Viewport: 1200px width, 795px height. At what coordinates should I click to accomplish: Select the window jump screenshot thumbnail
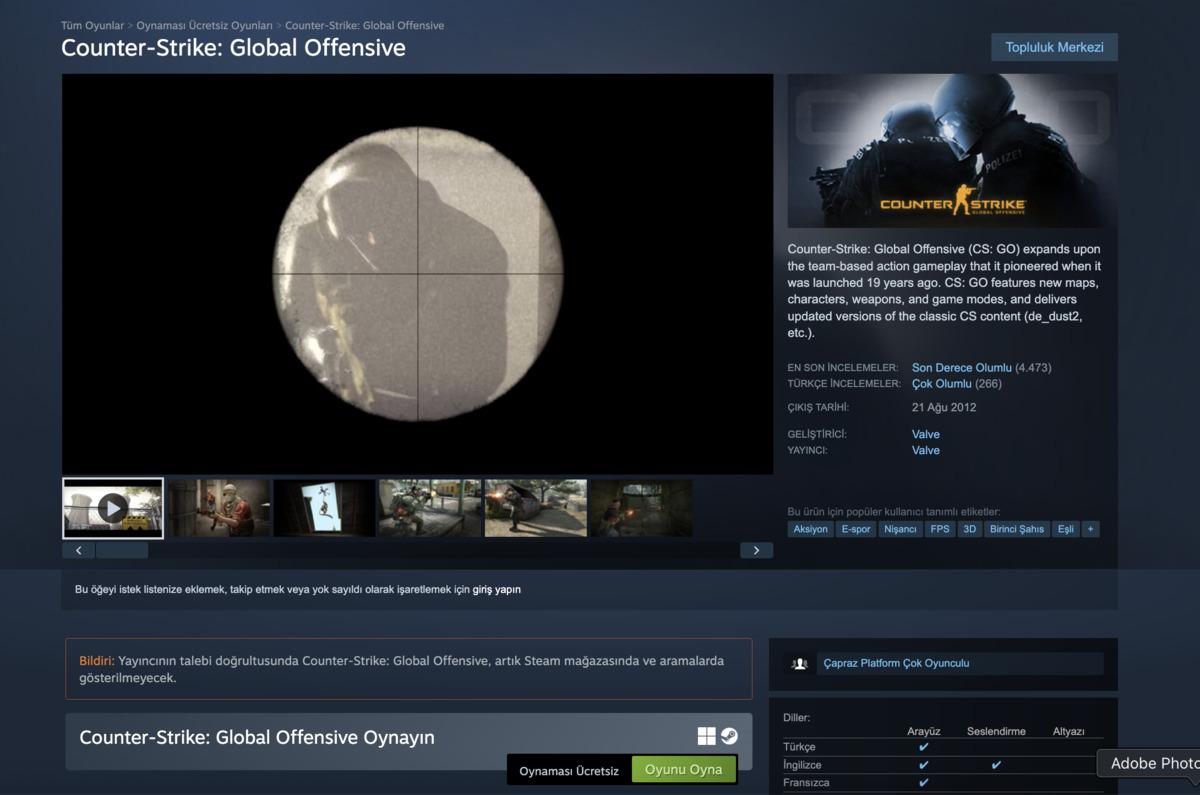[324, 508]
